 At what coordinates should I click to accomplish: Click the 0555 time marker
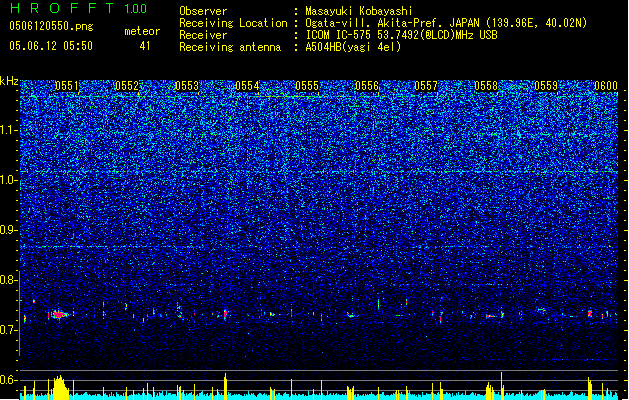click(307, 86)
